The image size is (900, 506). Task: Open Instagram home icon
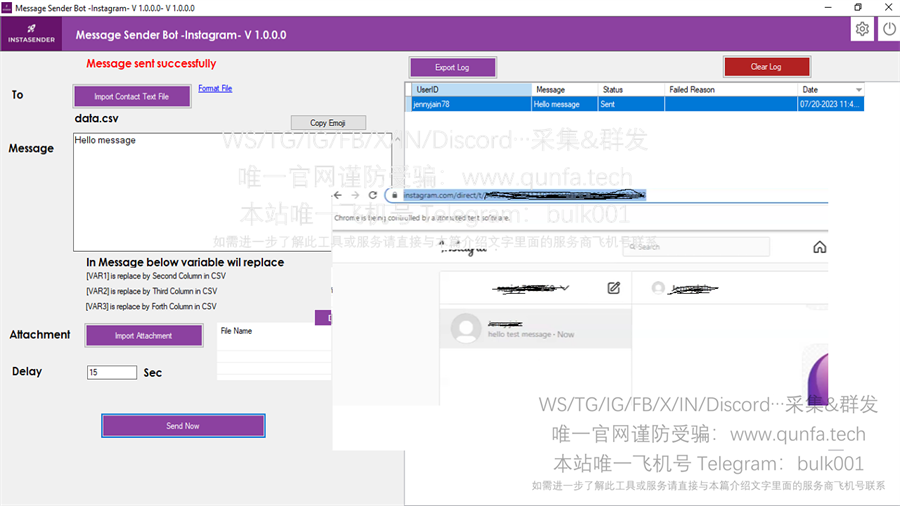pyautogui.click(x=820, y=247)
